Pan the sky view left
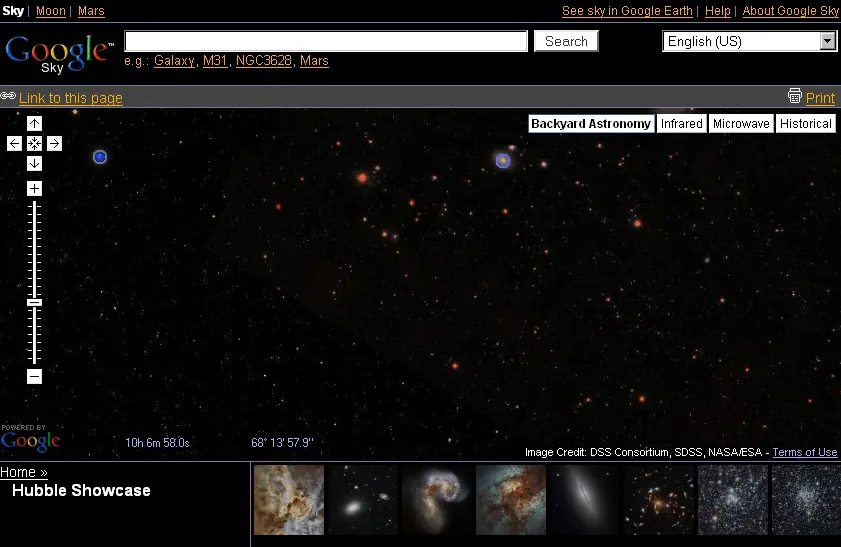The height and width of the screenshot is (547, 841). coord(14,144)
